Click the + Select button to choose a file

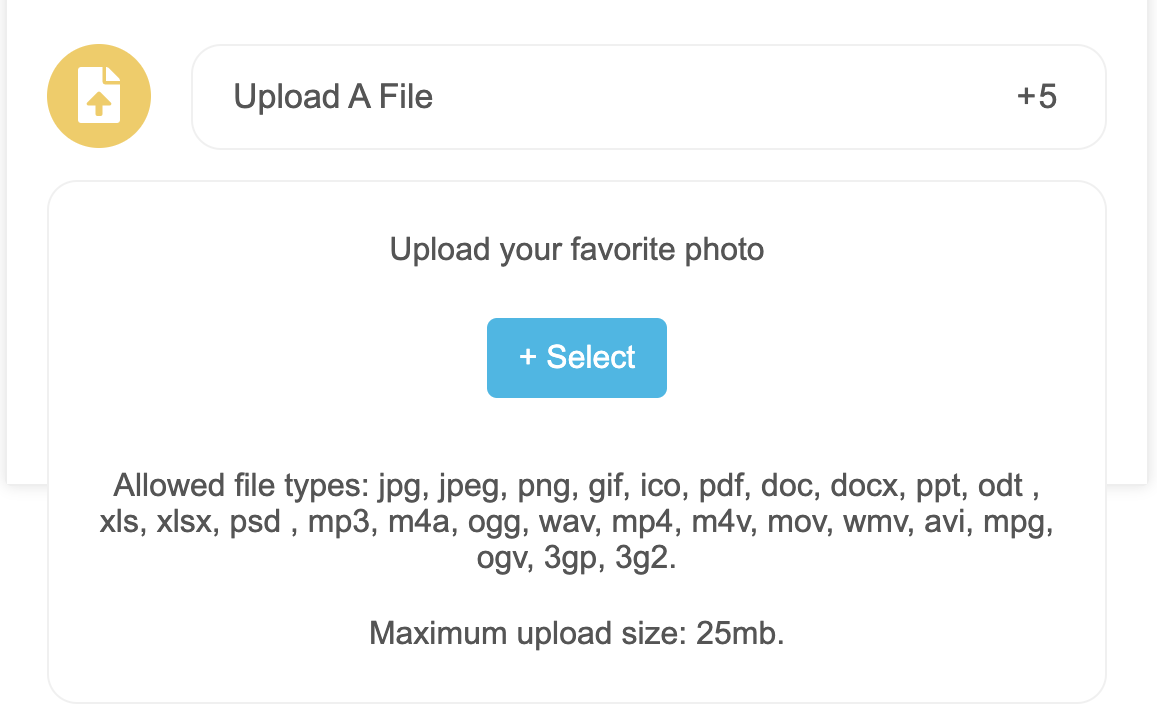tap(577, 357)
